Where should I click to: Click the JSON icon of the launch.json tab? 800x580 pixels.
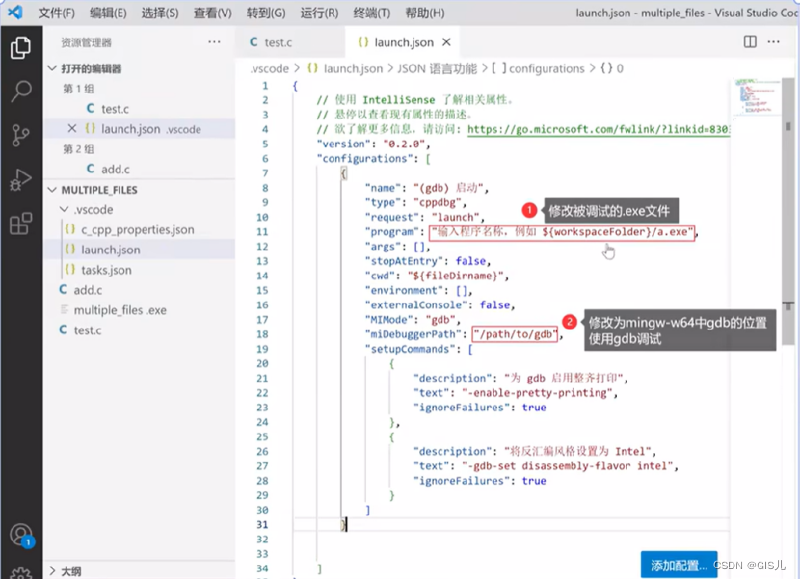coord(363,42)
